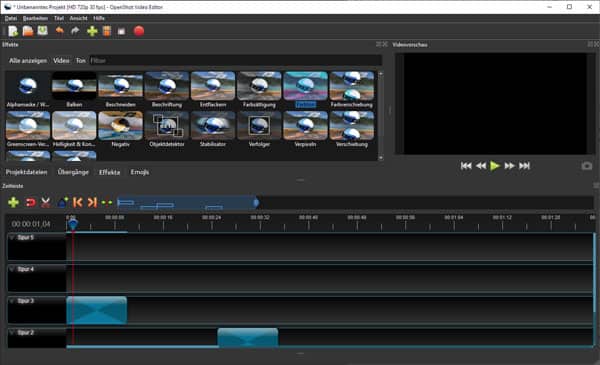Start playback with the green play button

(x=495, y=166)
